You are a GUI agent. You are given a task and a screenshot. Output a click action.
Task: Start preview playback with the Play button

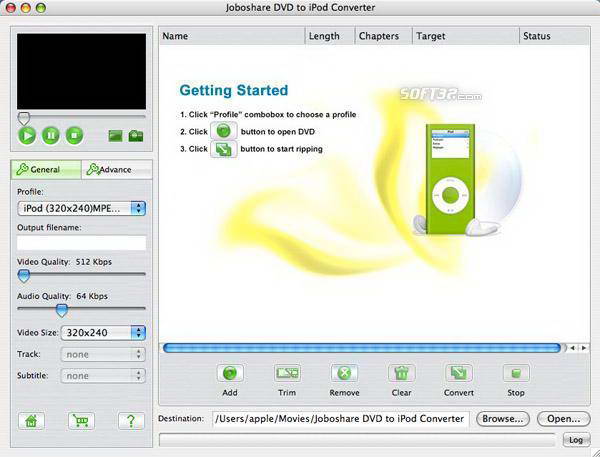[27, 135]
